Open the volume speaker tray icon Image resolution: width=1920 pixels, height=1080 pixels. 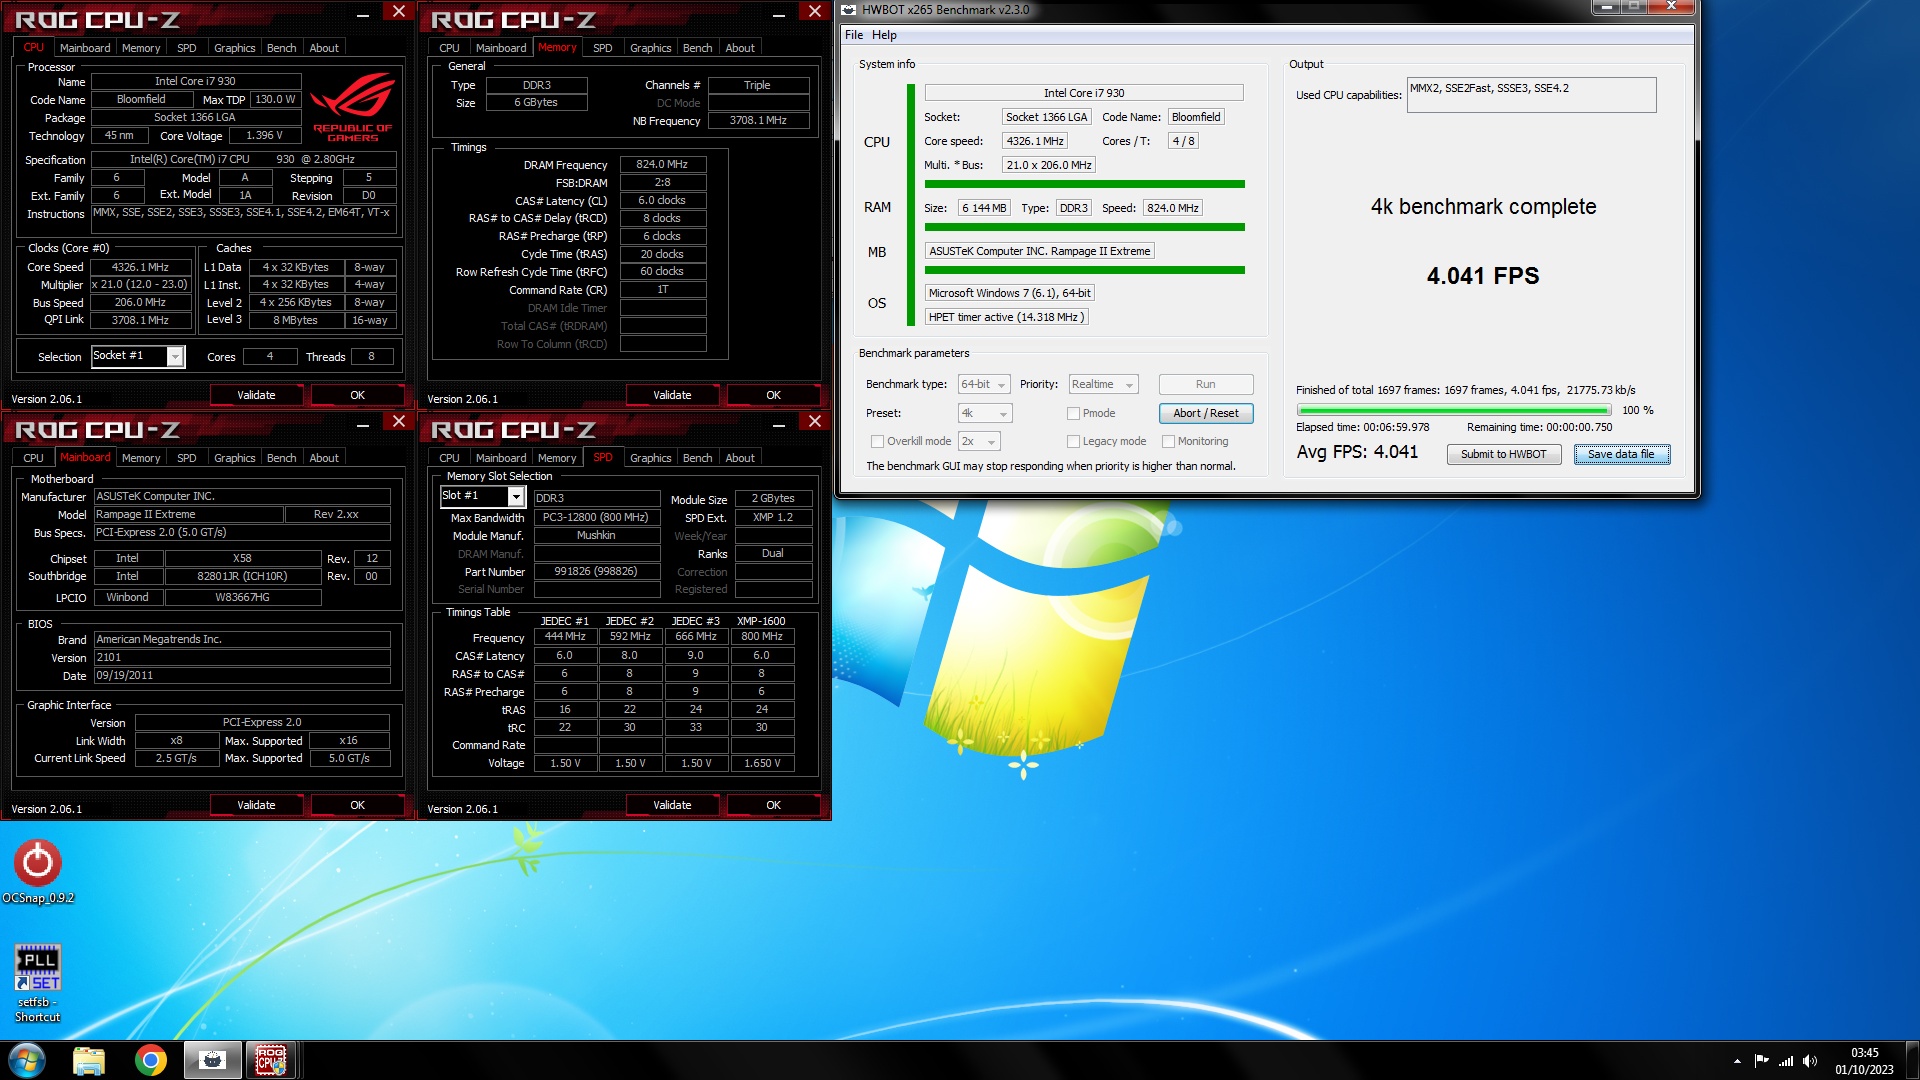1809,1061
